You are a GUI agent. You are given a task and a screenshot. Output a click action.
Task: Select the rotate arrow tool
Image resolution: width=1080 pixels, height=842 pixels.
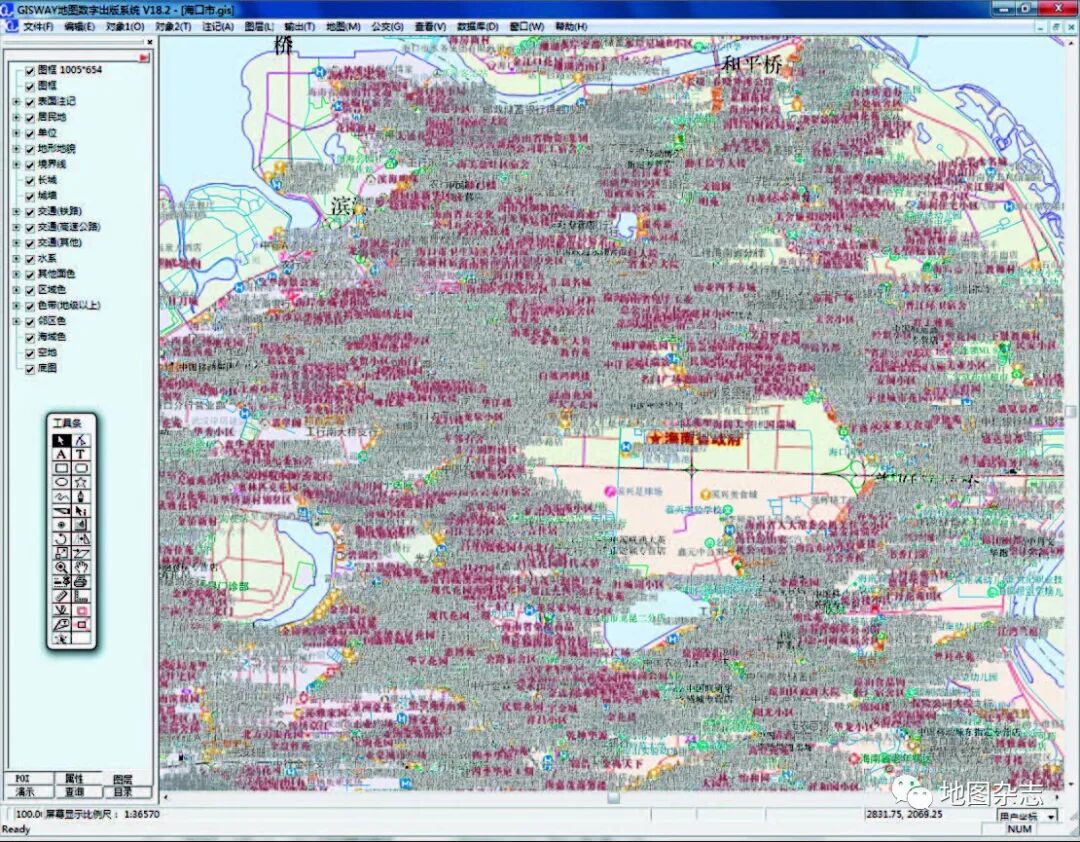[62, 539]
